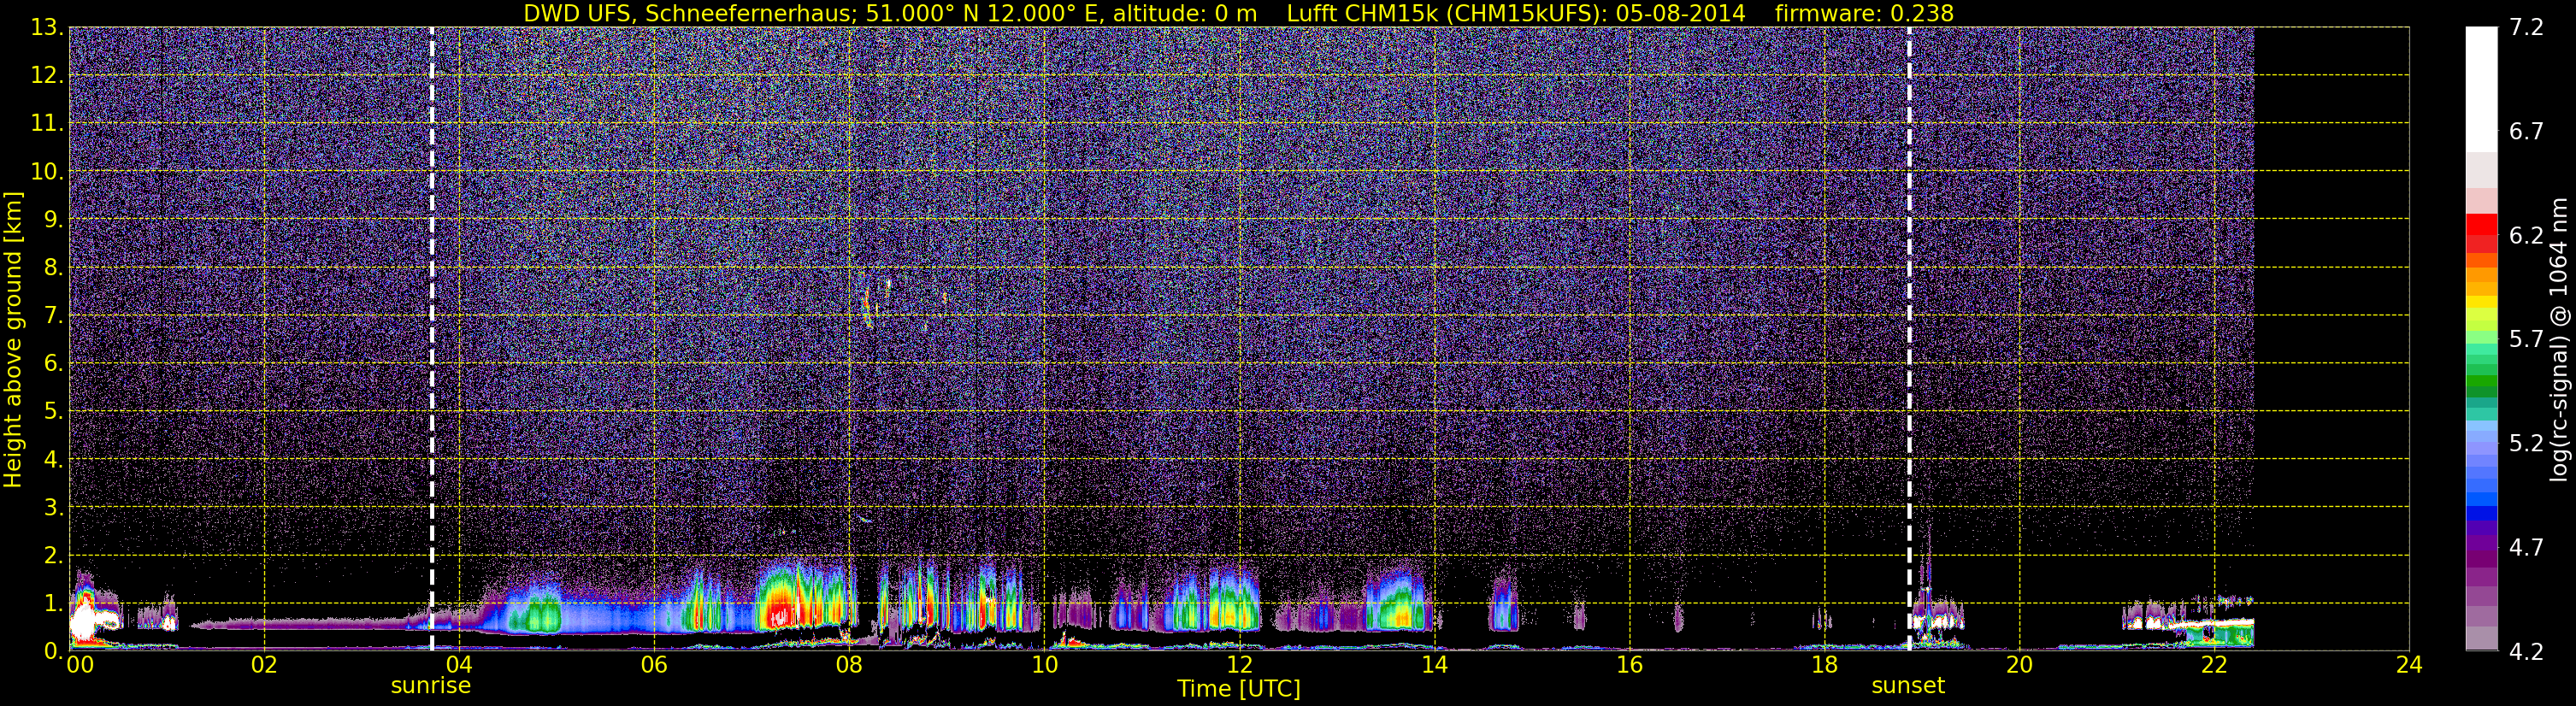Click the 'Height above ground [km]' axis label
2576x706 pixels.
[13, 339]
